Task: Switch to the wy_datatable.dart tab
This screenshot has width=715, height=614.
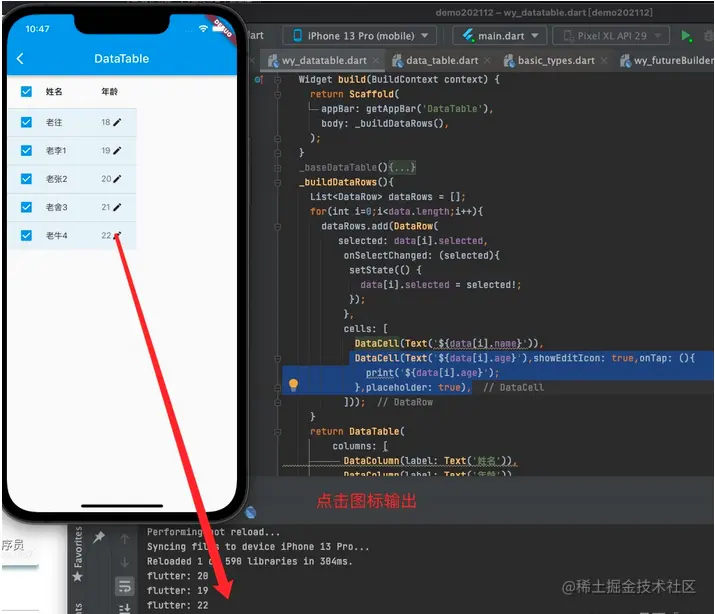Action: coord(324,60)
